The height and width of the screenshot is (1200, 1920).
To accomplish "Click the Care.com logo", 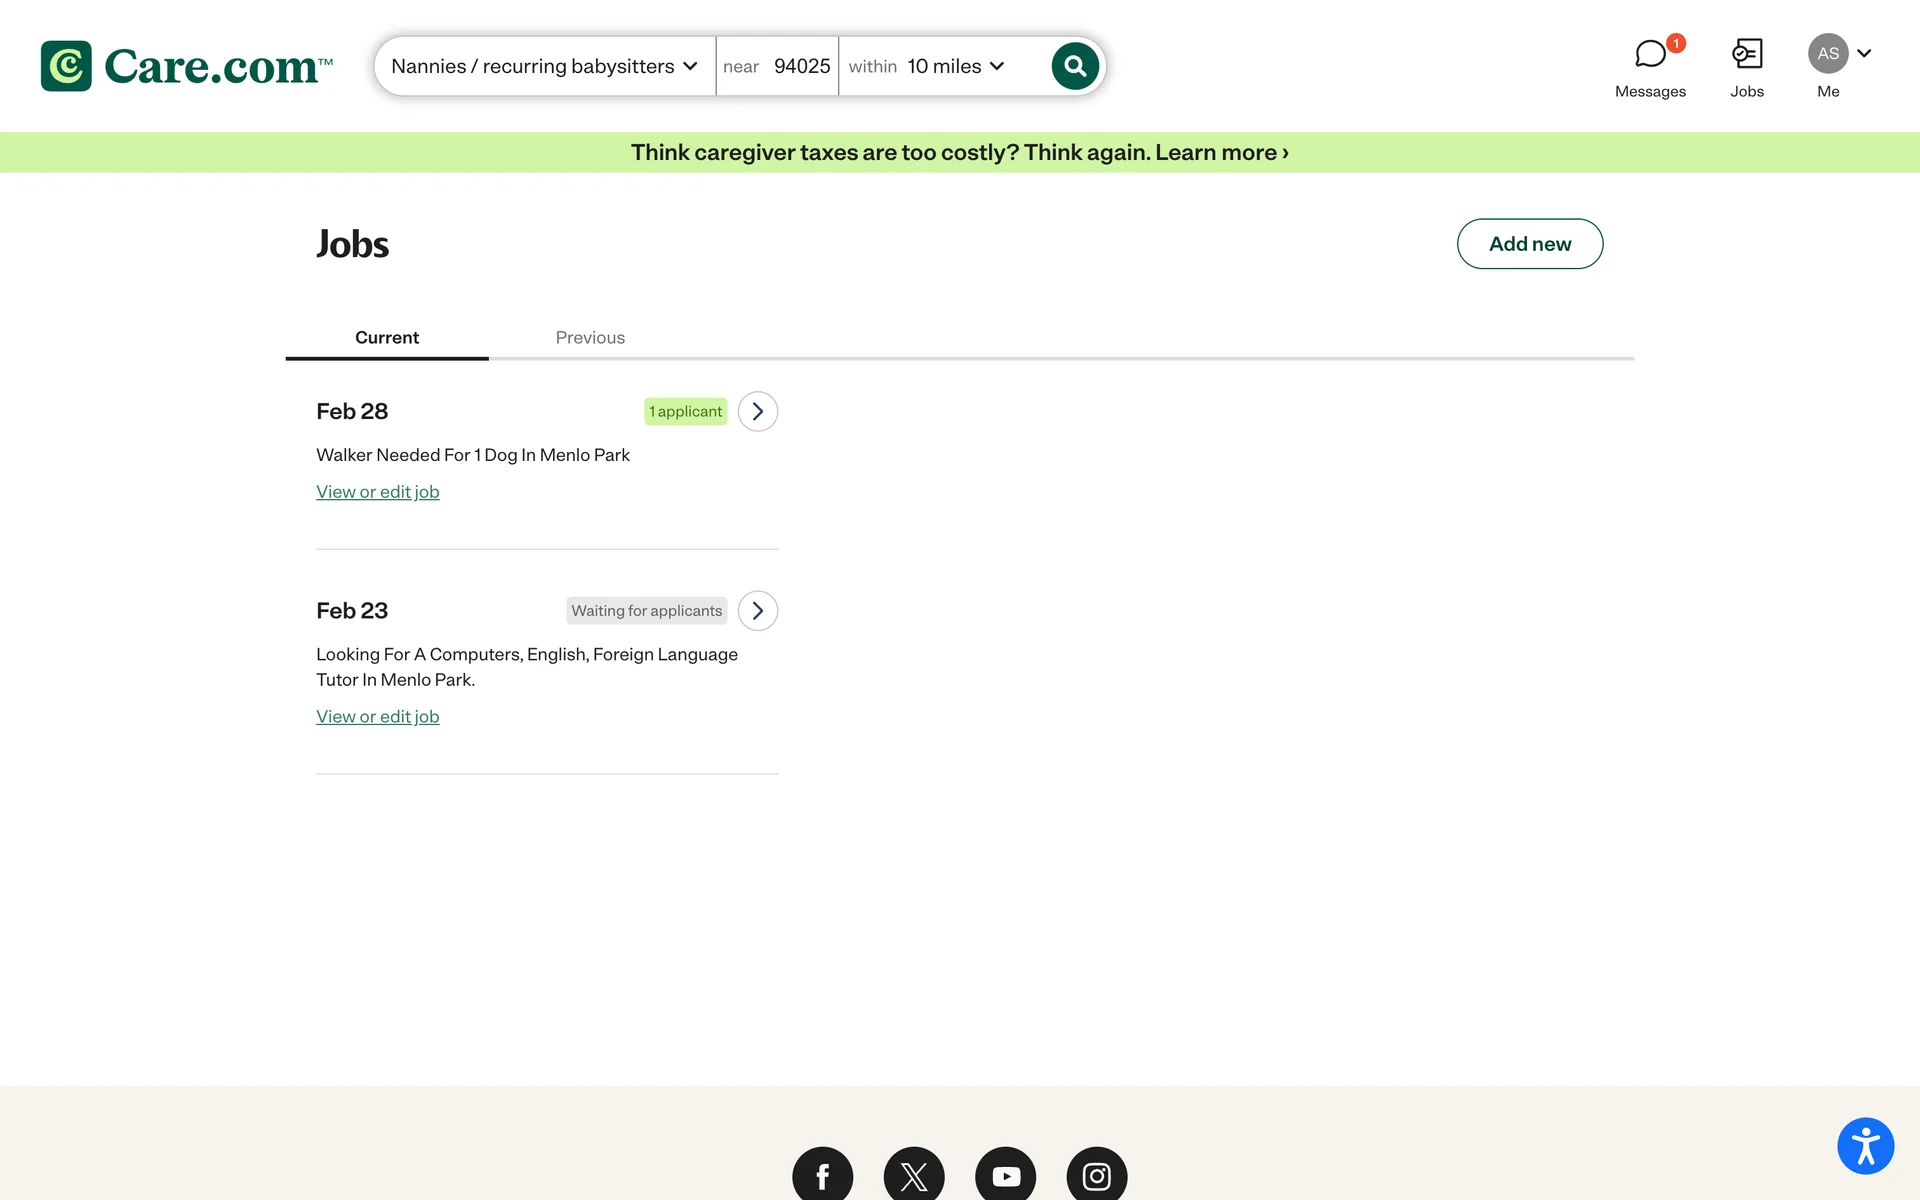I will tap(186, 66).
